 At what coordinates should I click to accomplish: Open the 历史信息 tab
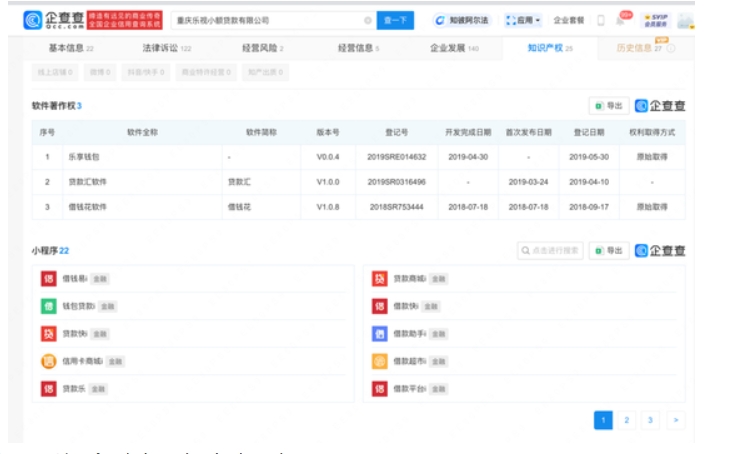(637, 48)
